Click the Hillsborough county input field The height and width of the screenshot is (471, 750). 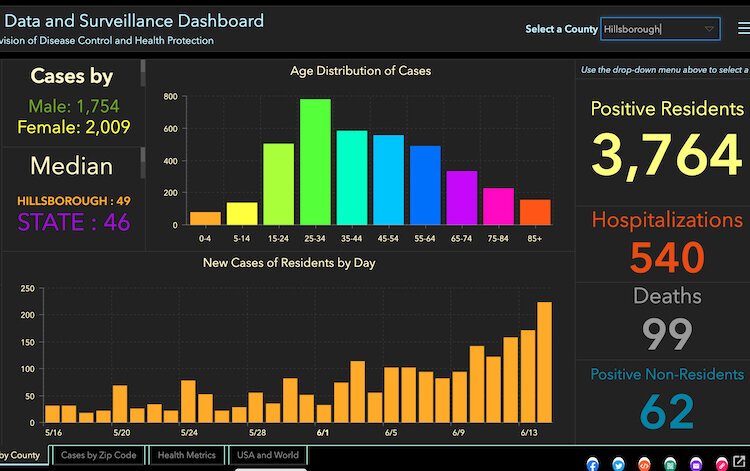pyautogui.click(x=660, y=29)
